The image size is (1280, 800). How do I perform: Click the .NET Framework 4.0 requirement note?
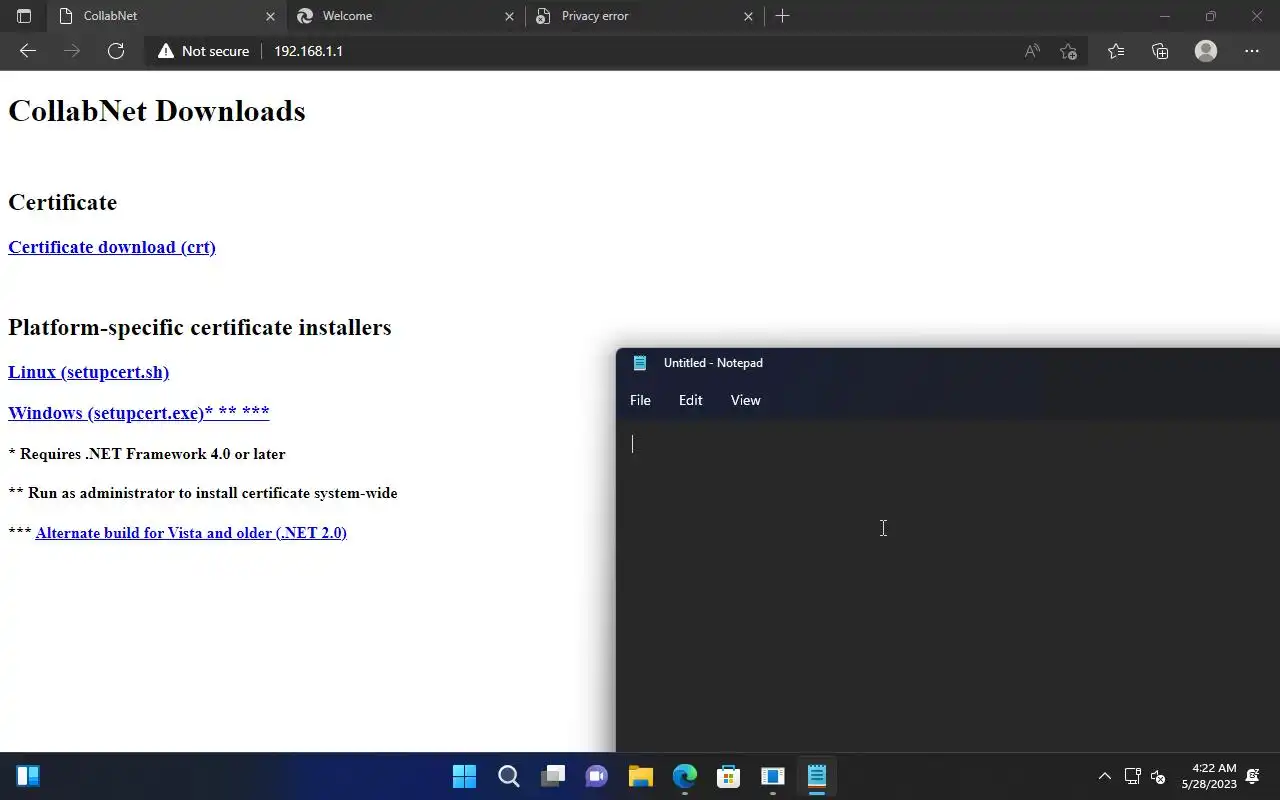point(147,454)
